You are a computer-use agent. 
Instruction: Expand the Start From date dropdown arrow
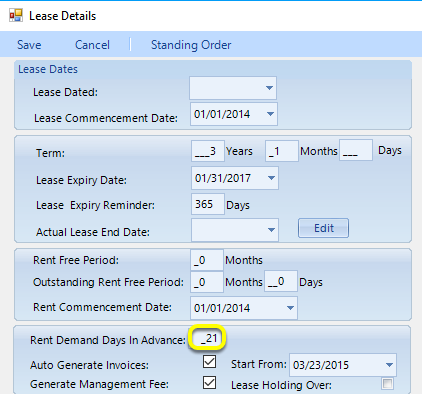389,365
